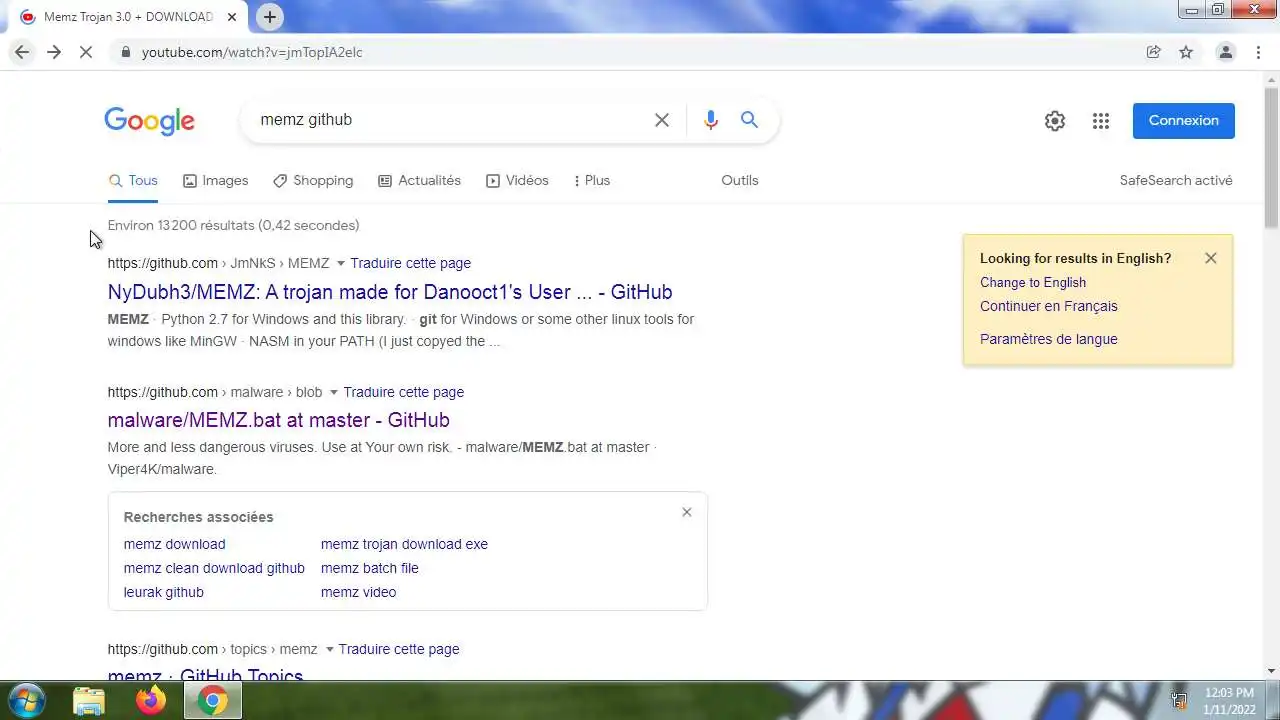Screen dimensions: 1280x720
Task: Click the address bar URL
Action: 252,52
